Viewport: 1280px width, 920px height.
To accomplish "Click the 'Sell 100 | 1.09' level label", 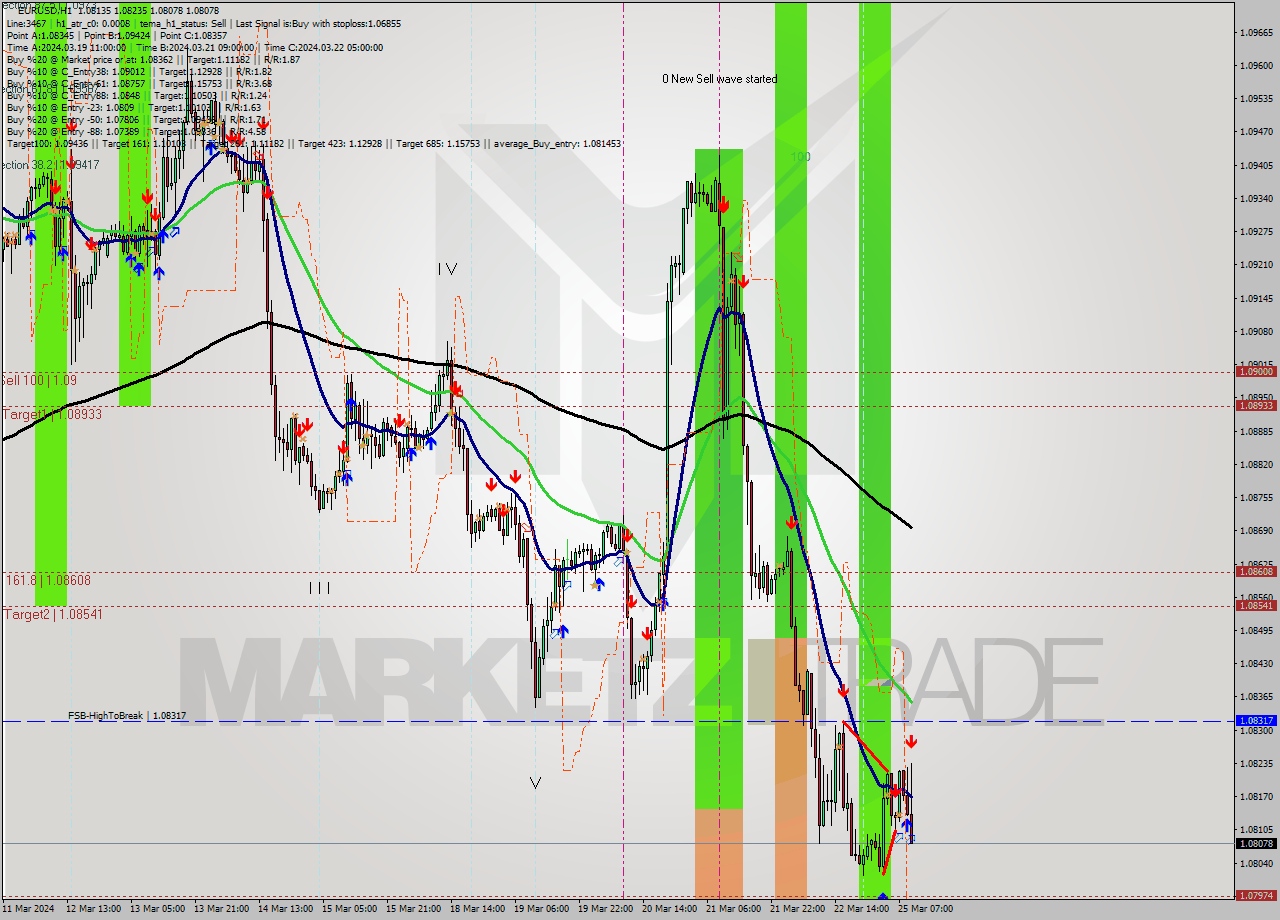I will pyautogui.click(x=38, y=381).
